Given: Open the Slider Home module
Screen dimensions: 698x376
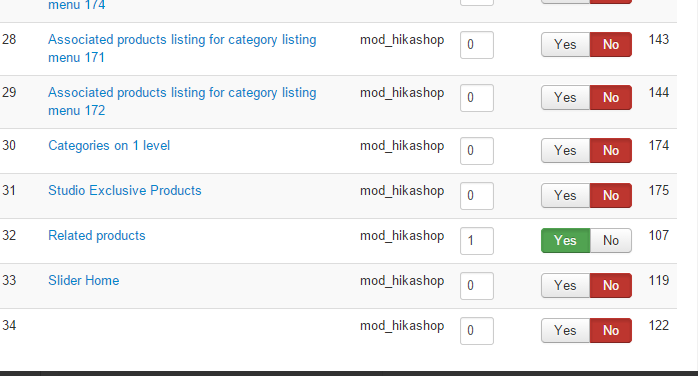Looking at the screenshot, I should click(x=84, y=280).
